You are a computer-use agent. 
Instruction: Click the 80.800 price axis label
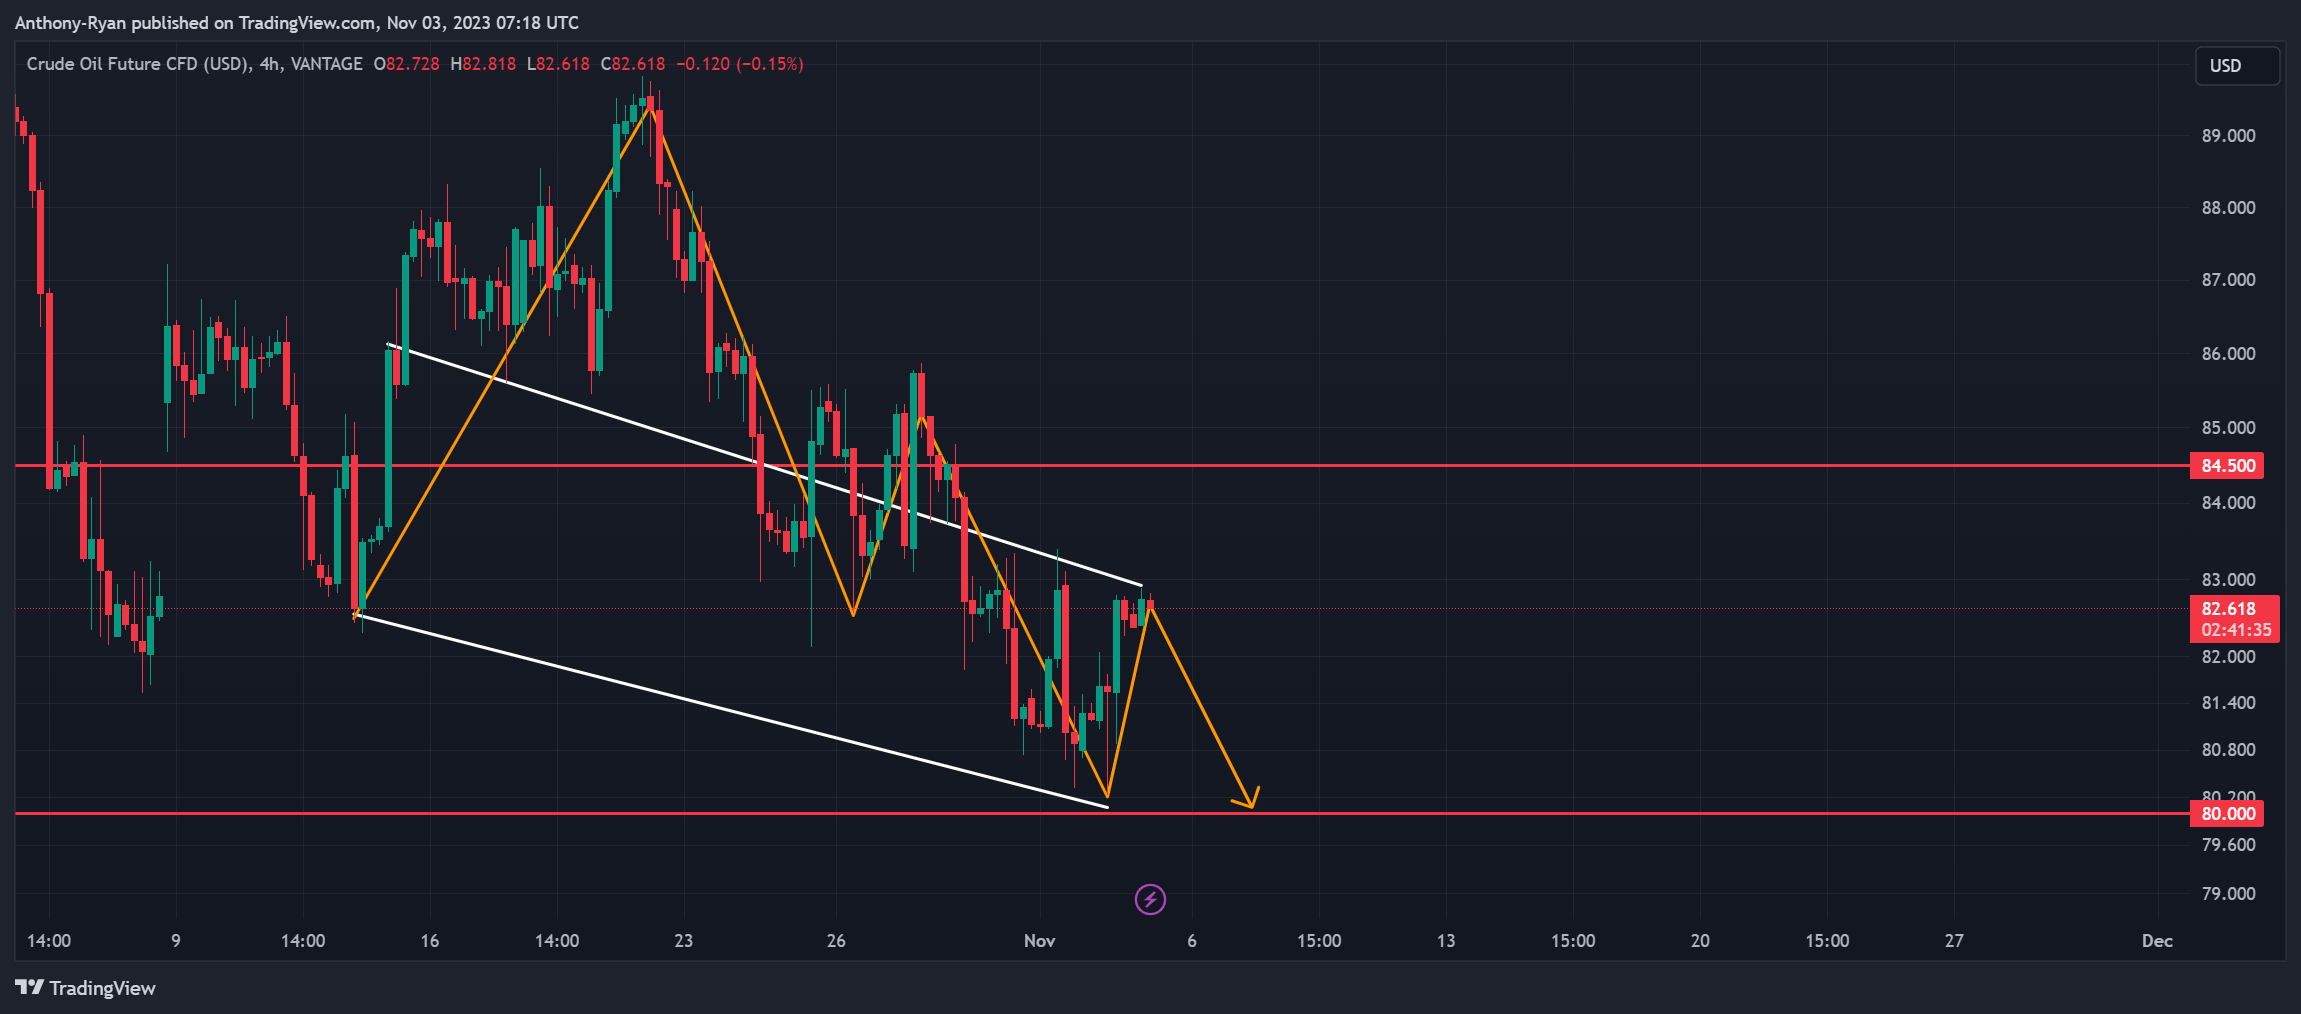click(x=2228, y=750)
